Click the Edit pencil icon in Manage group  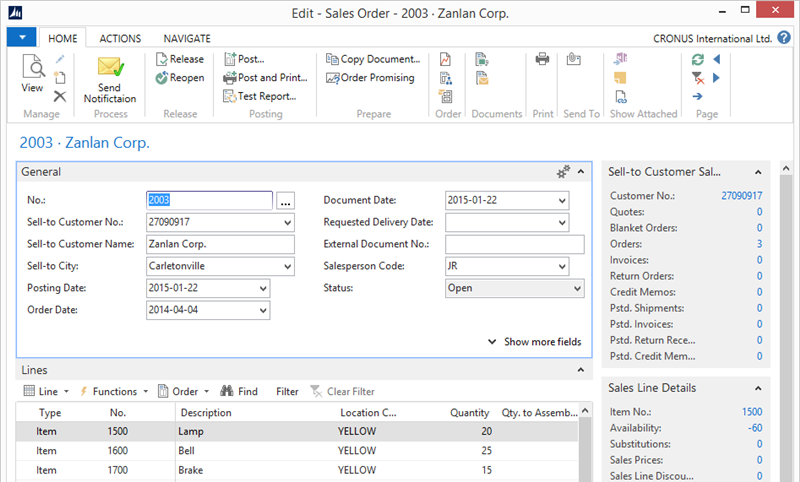click(60, 59)
